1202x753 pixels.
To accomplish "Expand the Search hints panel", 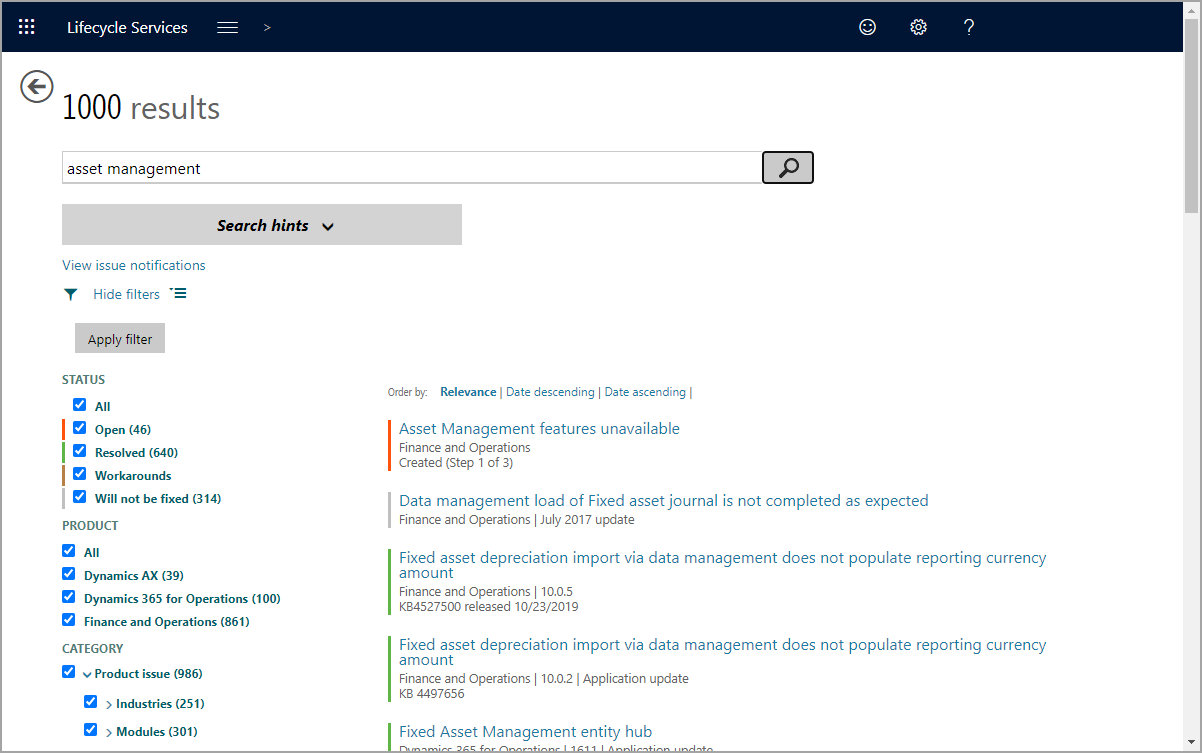I will click(x=262, y=225).
